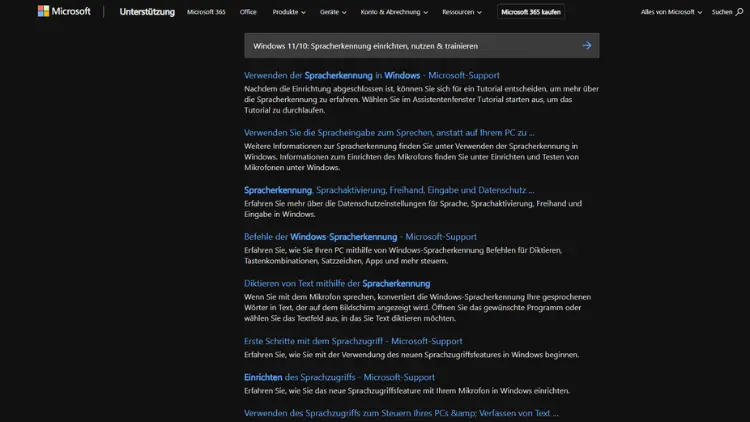Click text 'Erfahren Sie, wie Sie Ihren PC mithilfe'
Image resolution: width=750 pixels, height=422 pixels.
310,250
